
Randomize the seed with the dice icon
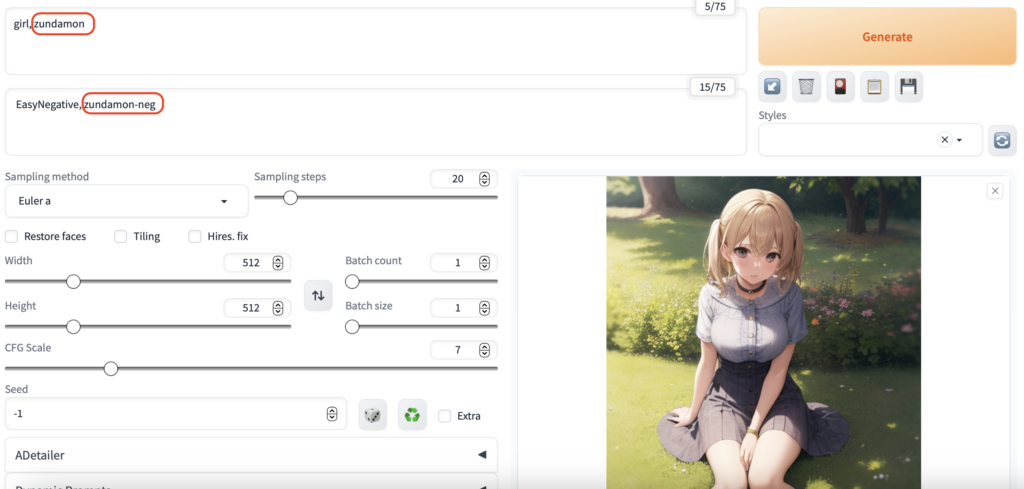coord(372,415)
